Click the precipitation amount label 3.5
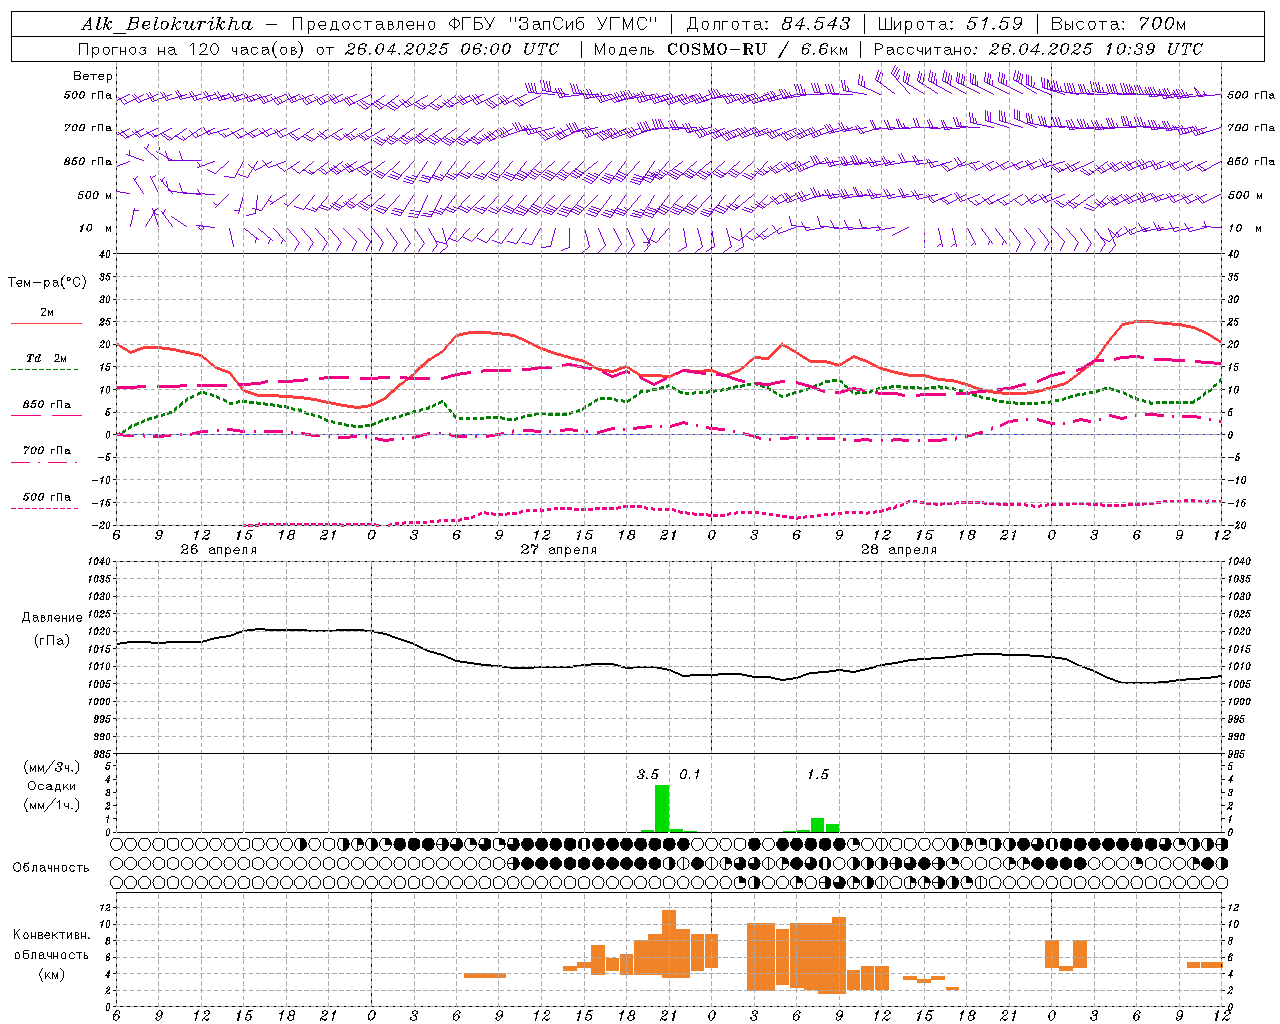Image resolution: width=1280 pixels, height=1024 pixels. click(x=648, y=774)
